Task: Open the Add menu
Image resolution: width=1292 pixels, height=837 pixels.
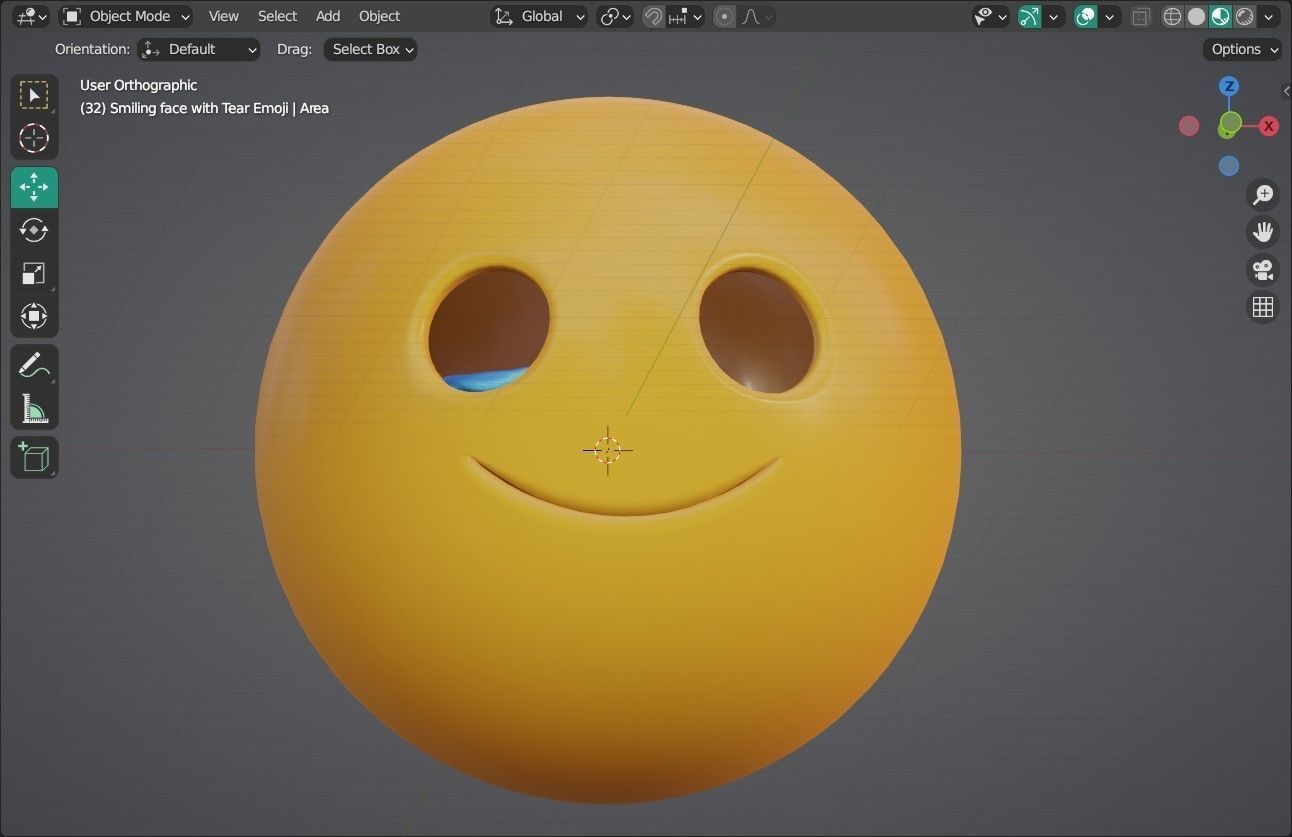Action: click(x=328, y=16)
